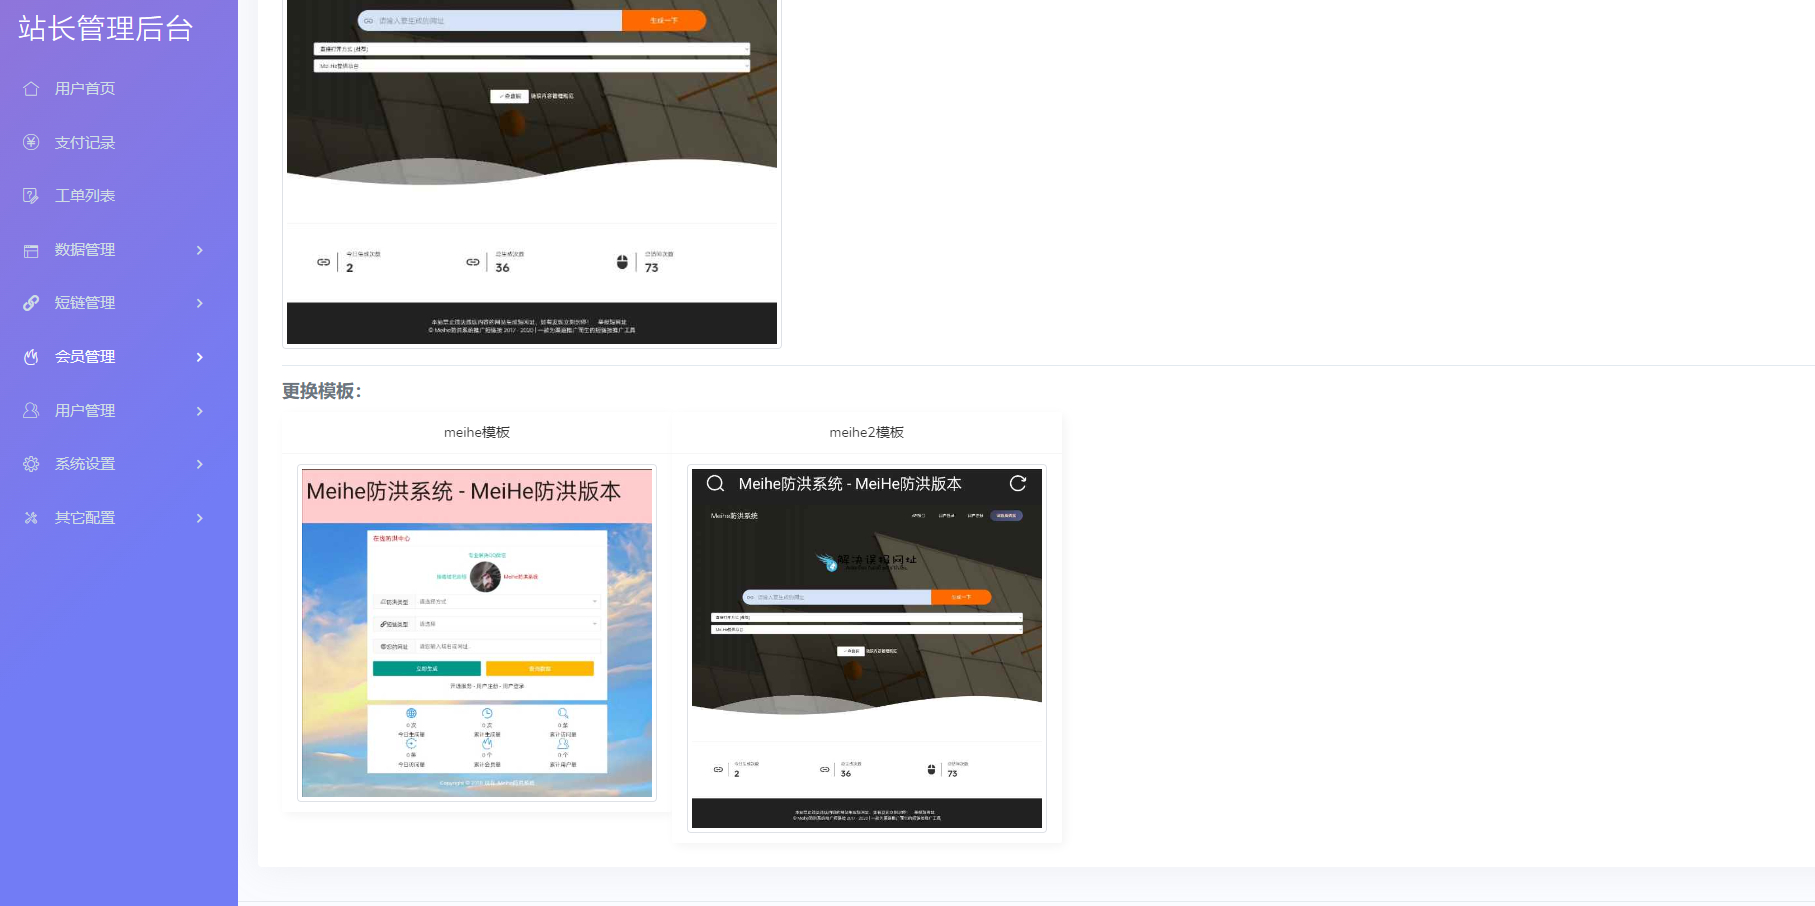Click the data table icon beside 数据管理

pyautogui.click(x=31, y=250)
